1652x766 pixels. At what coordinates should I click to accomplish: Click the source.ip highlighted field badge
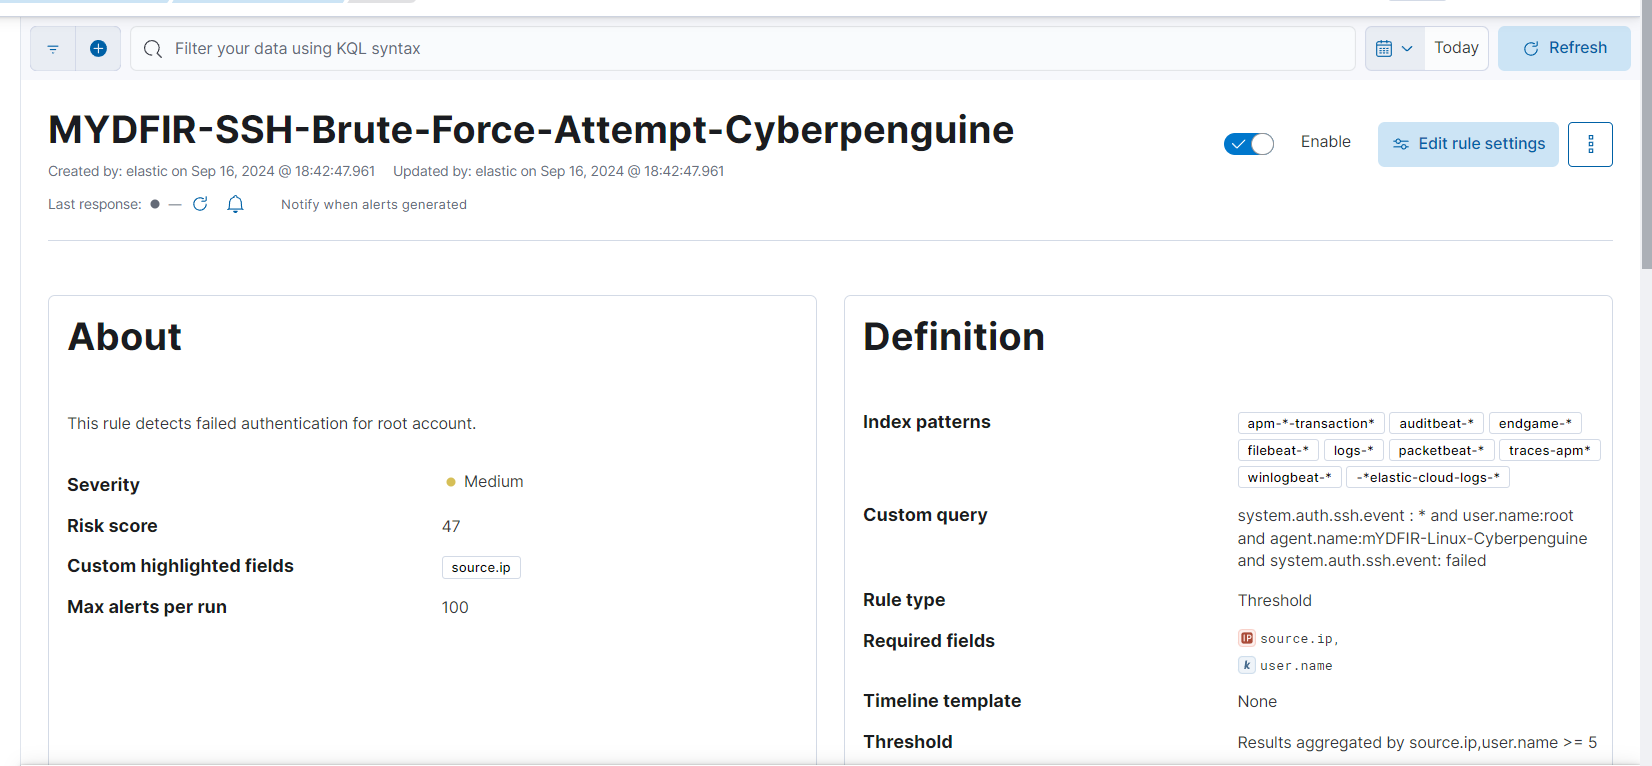481,567
